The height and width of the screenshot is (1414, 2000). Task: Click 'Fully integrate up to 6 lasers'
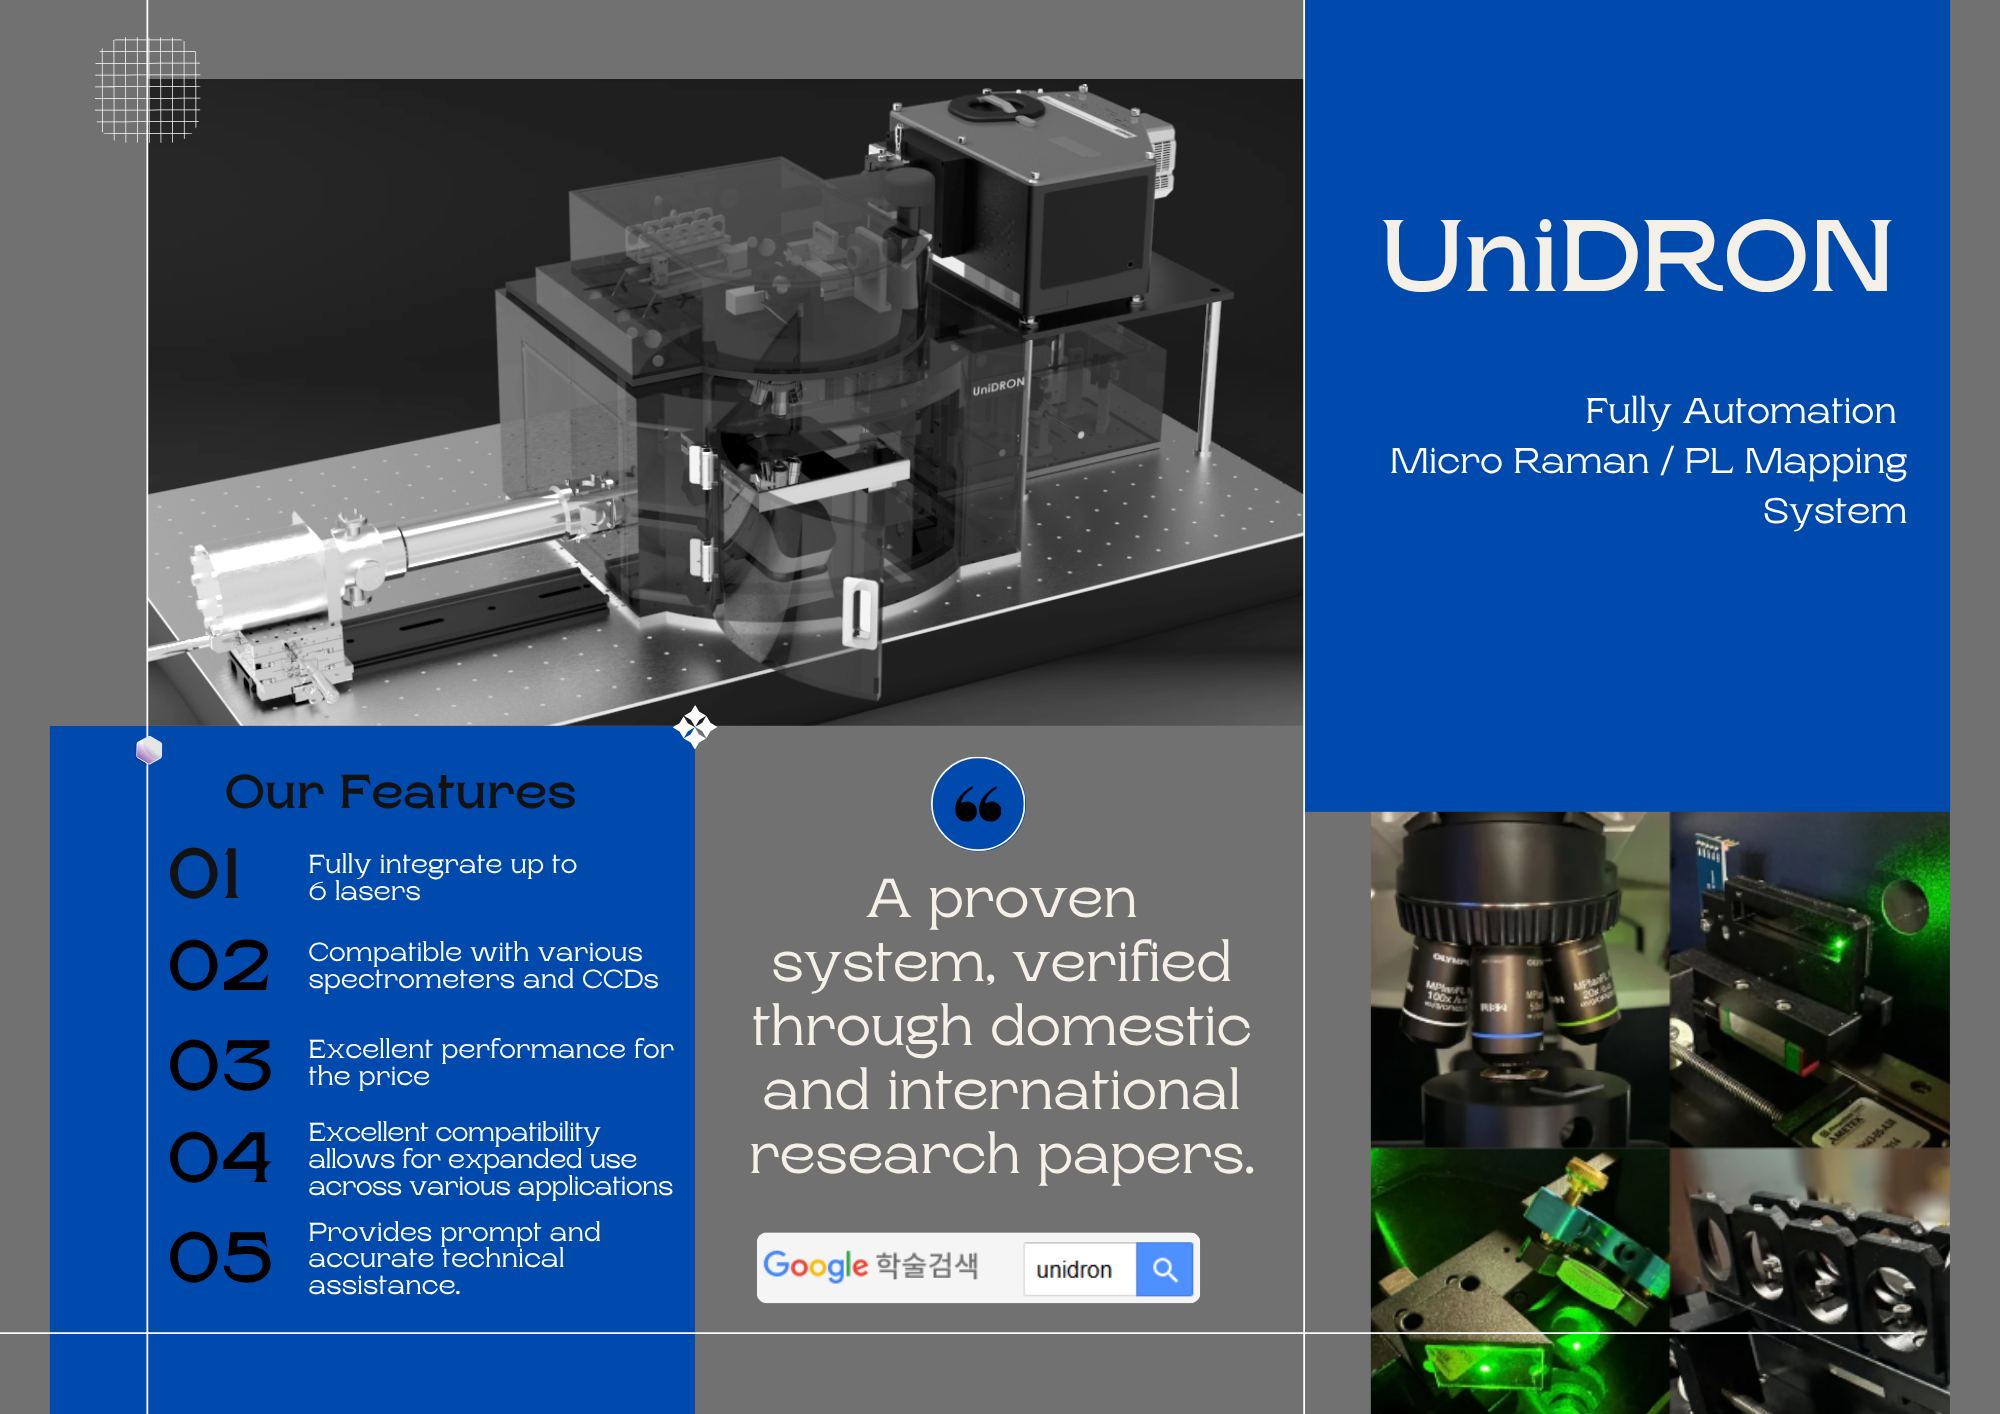click(x=442, y=877)
